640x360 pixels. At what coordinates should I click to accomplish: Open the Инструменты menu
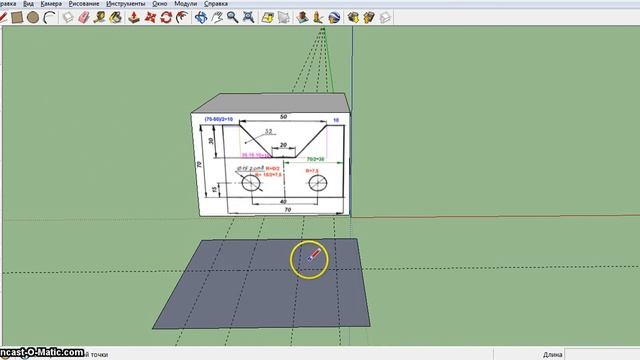(x=125, y=4)
